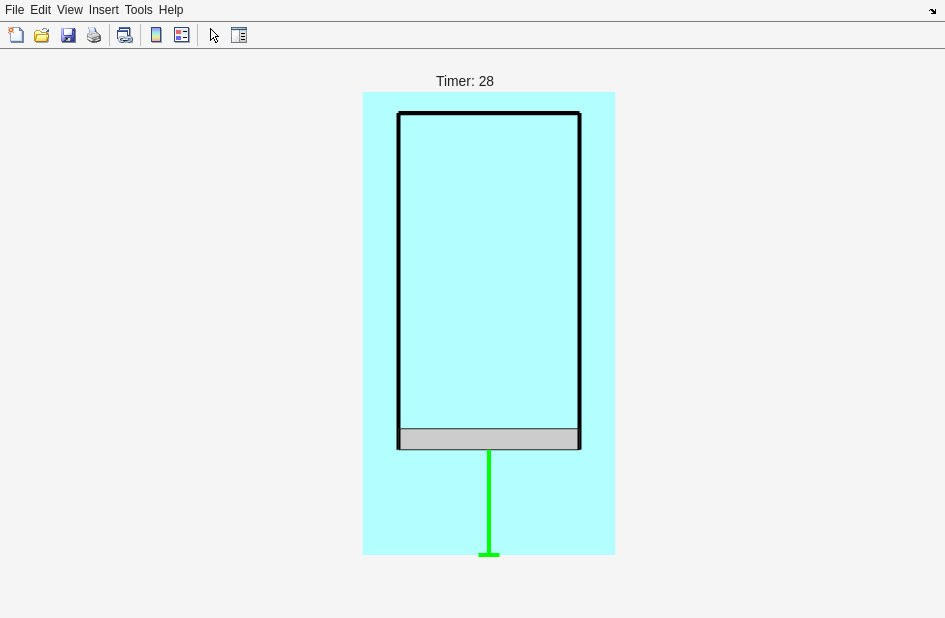Screen dimensions: 945x618
Task: Open the Edit menu
Action: 40,10
